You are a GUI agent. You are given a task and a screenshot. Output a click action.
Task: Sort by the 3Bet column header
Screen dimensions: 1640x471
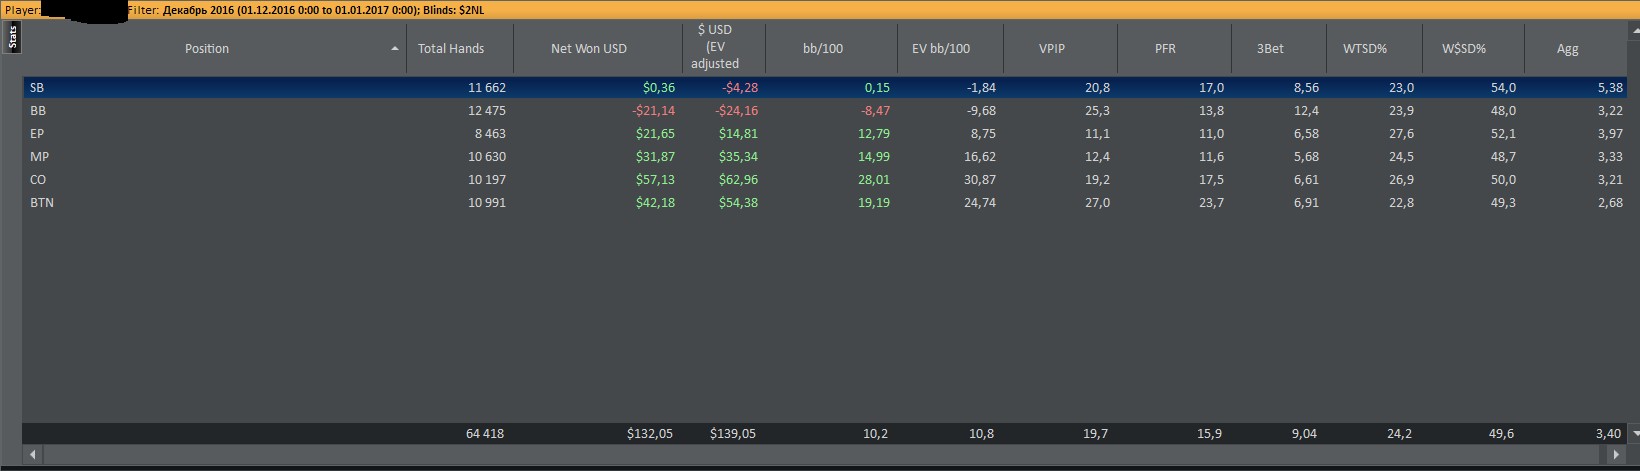tap(1270, 49)
